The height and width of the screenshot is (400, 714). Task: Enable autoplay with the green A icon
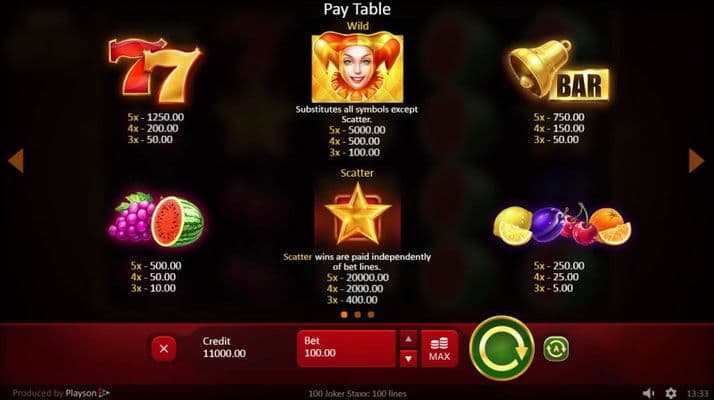tap(556, 349)
